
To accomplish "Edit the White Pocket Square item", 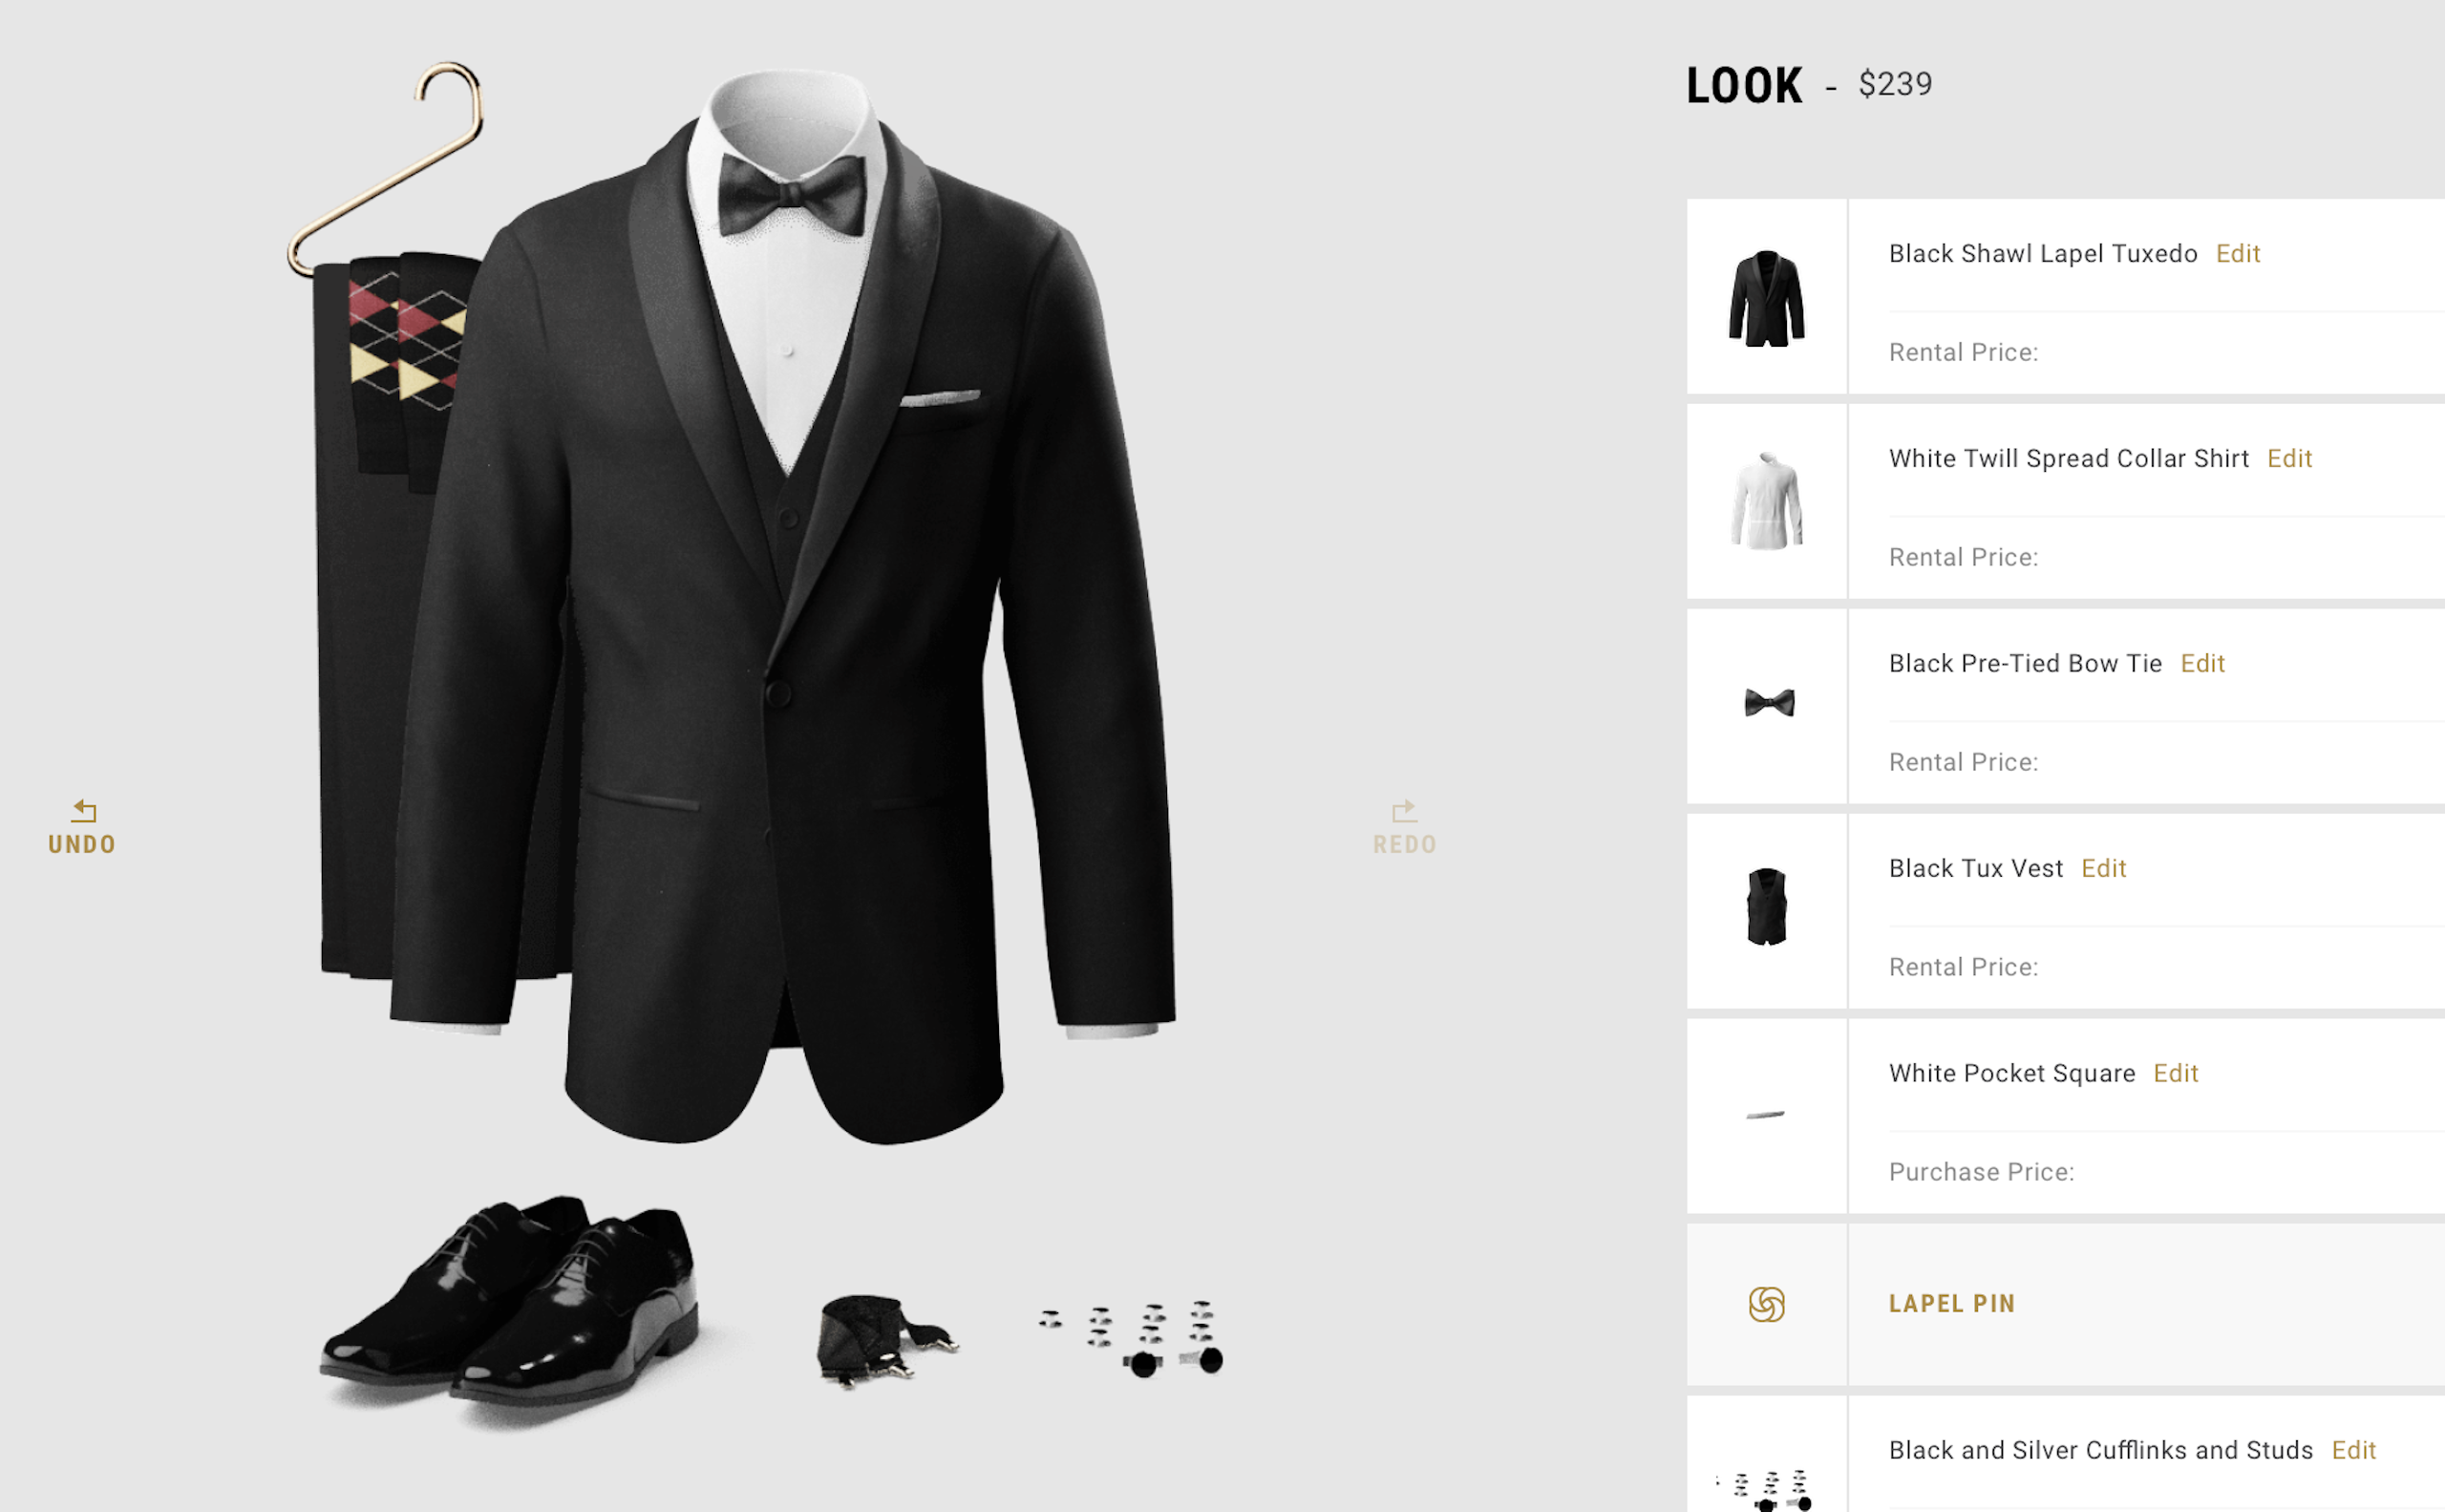I will [x=2175, y=1072].
